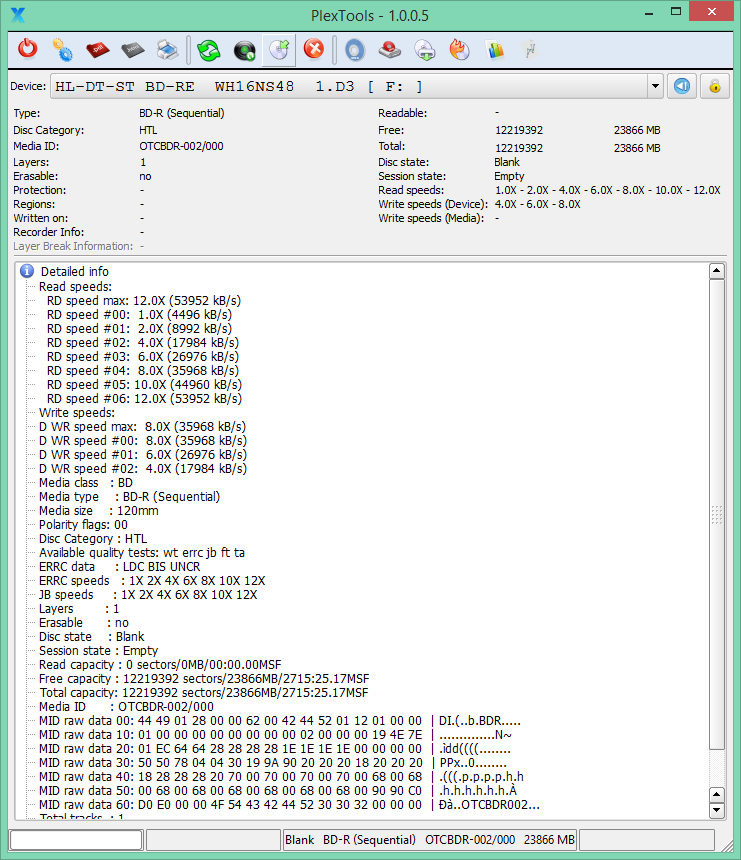Click the blue info icon next to Detailed info

pos(26,271)
